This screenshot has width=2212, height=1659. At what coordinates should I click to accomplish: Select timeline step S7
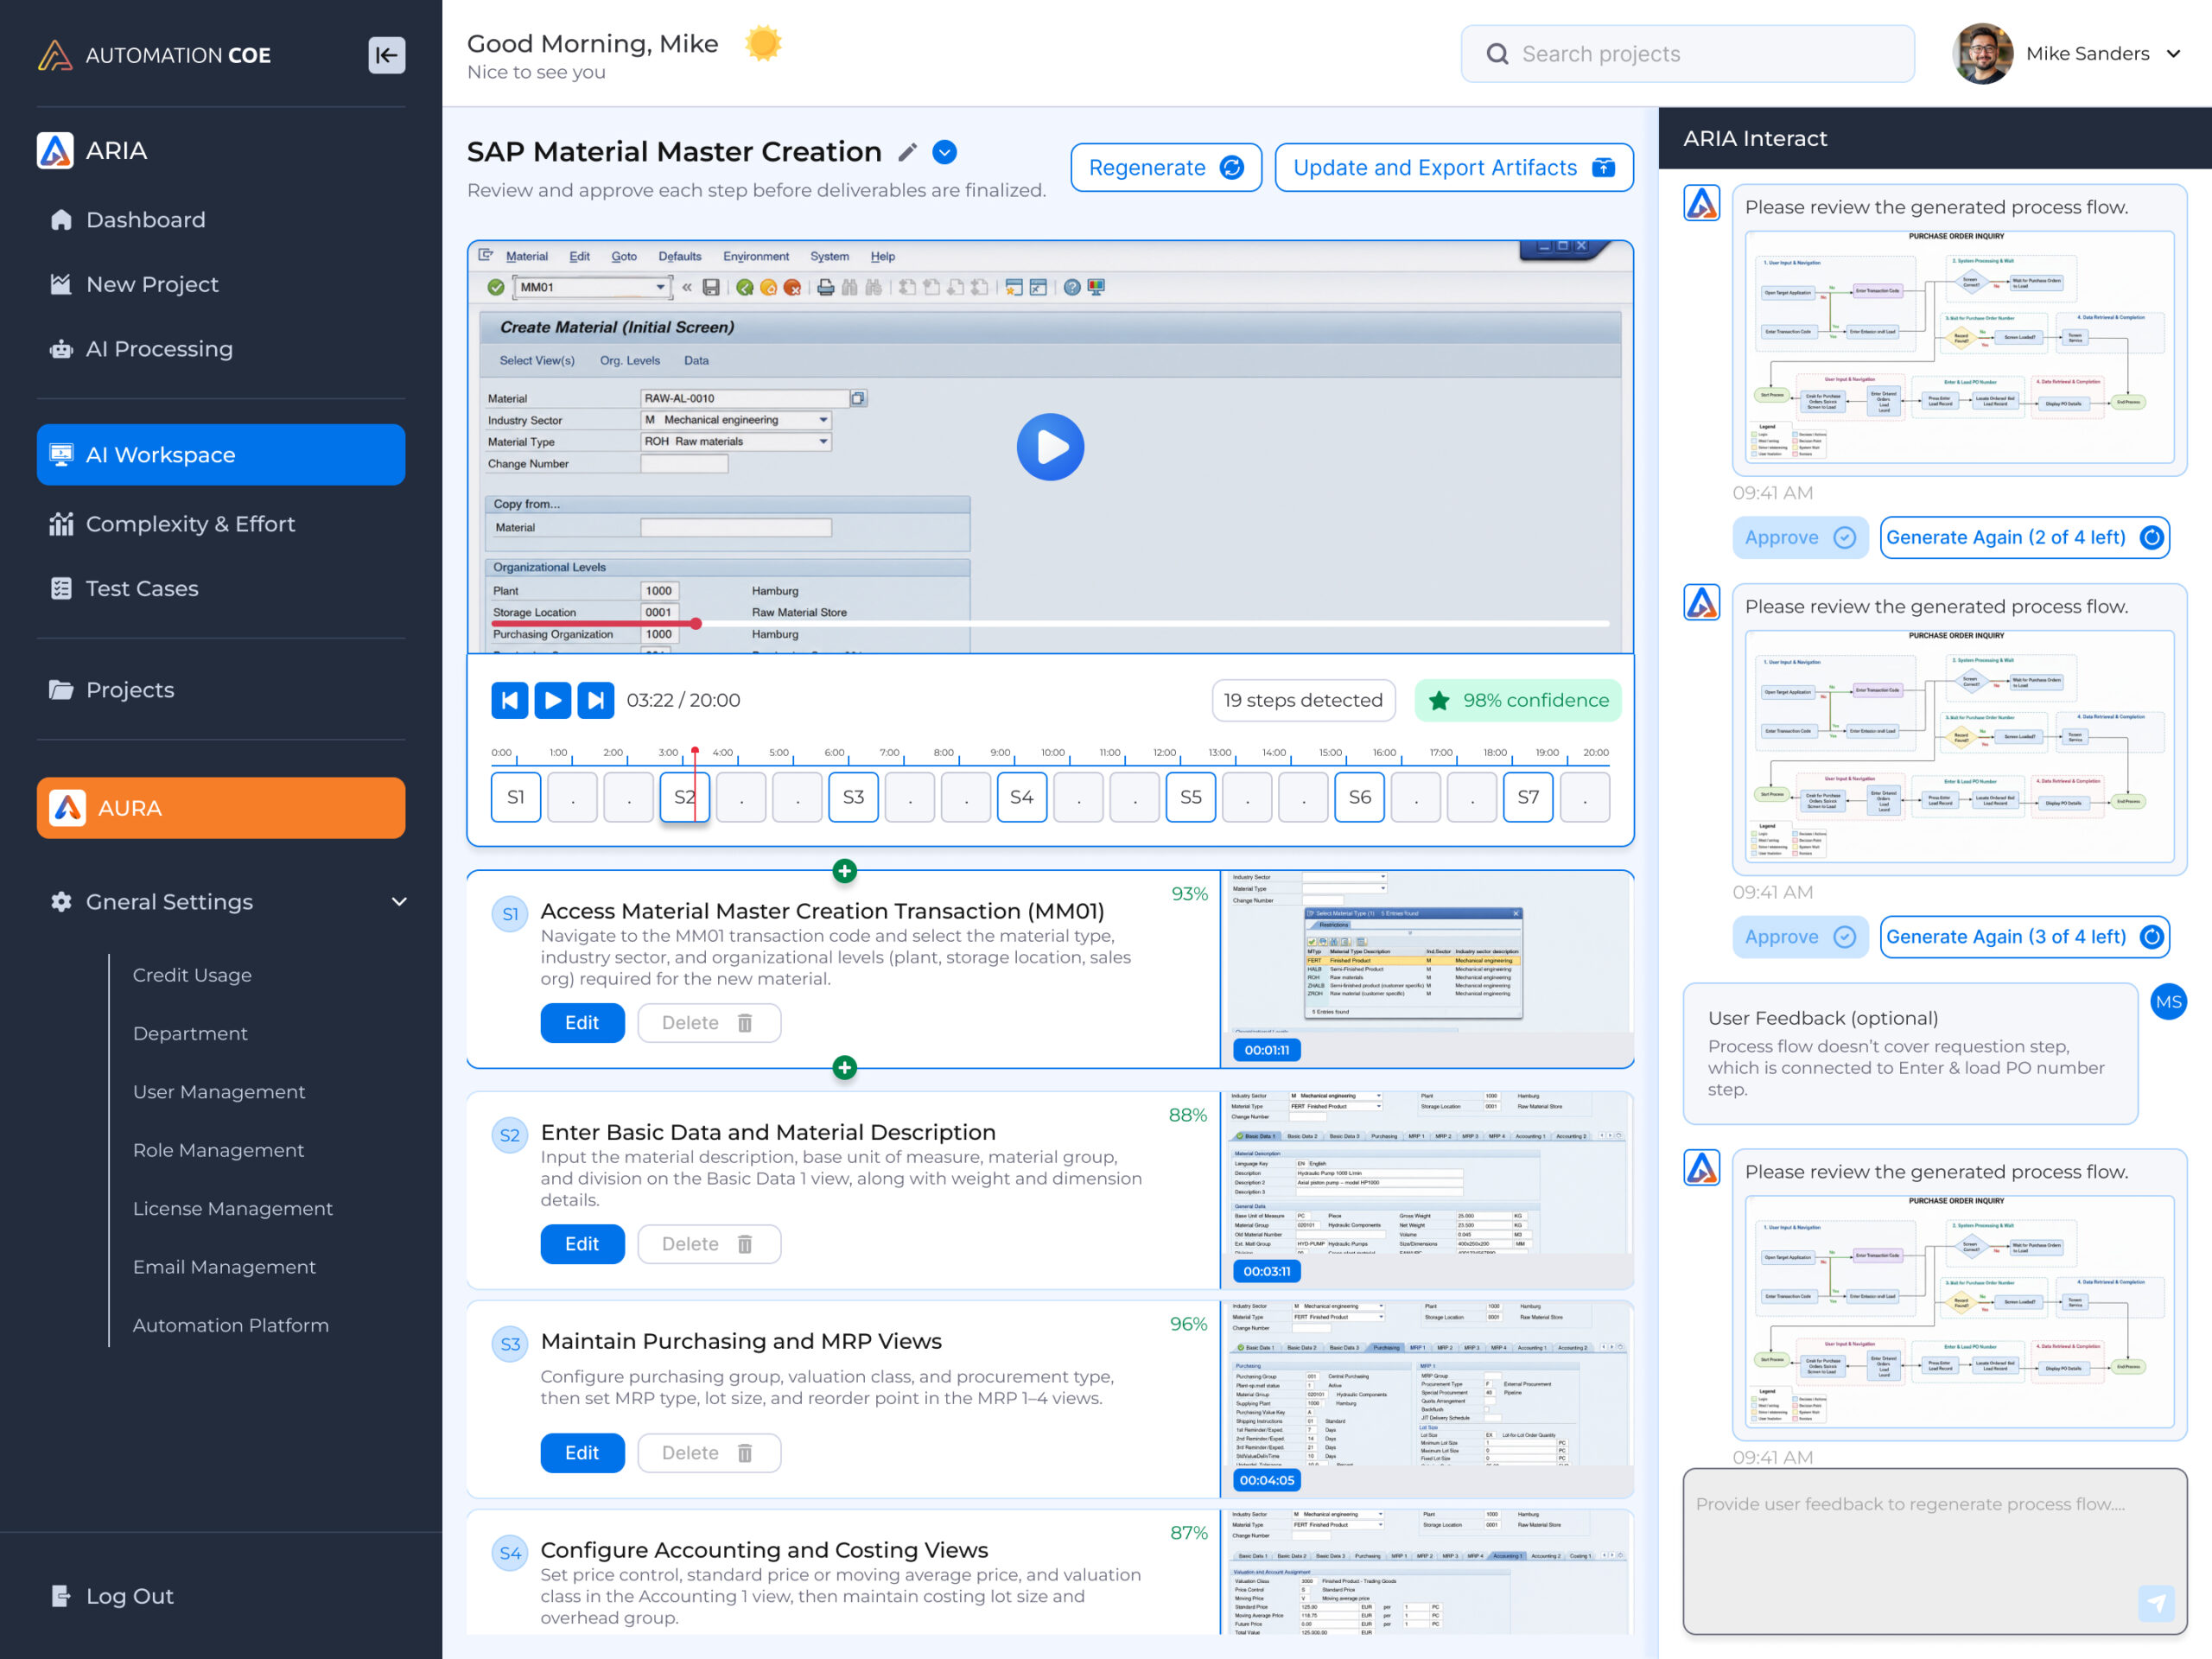click(x=1528, y=797)
